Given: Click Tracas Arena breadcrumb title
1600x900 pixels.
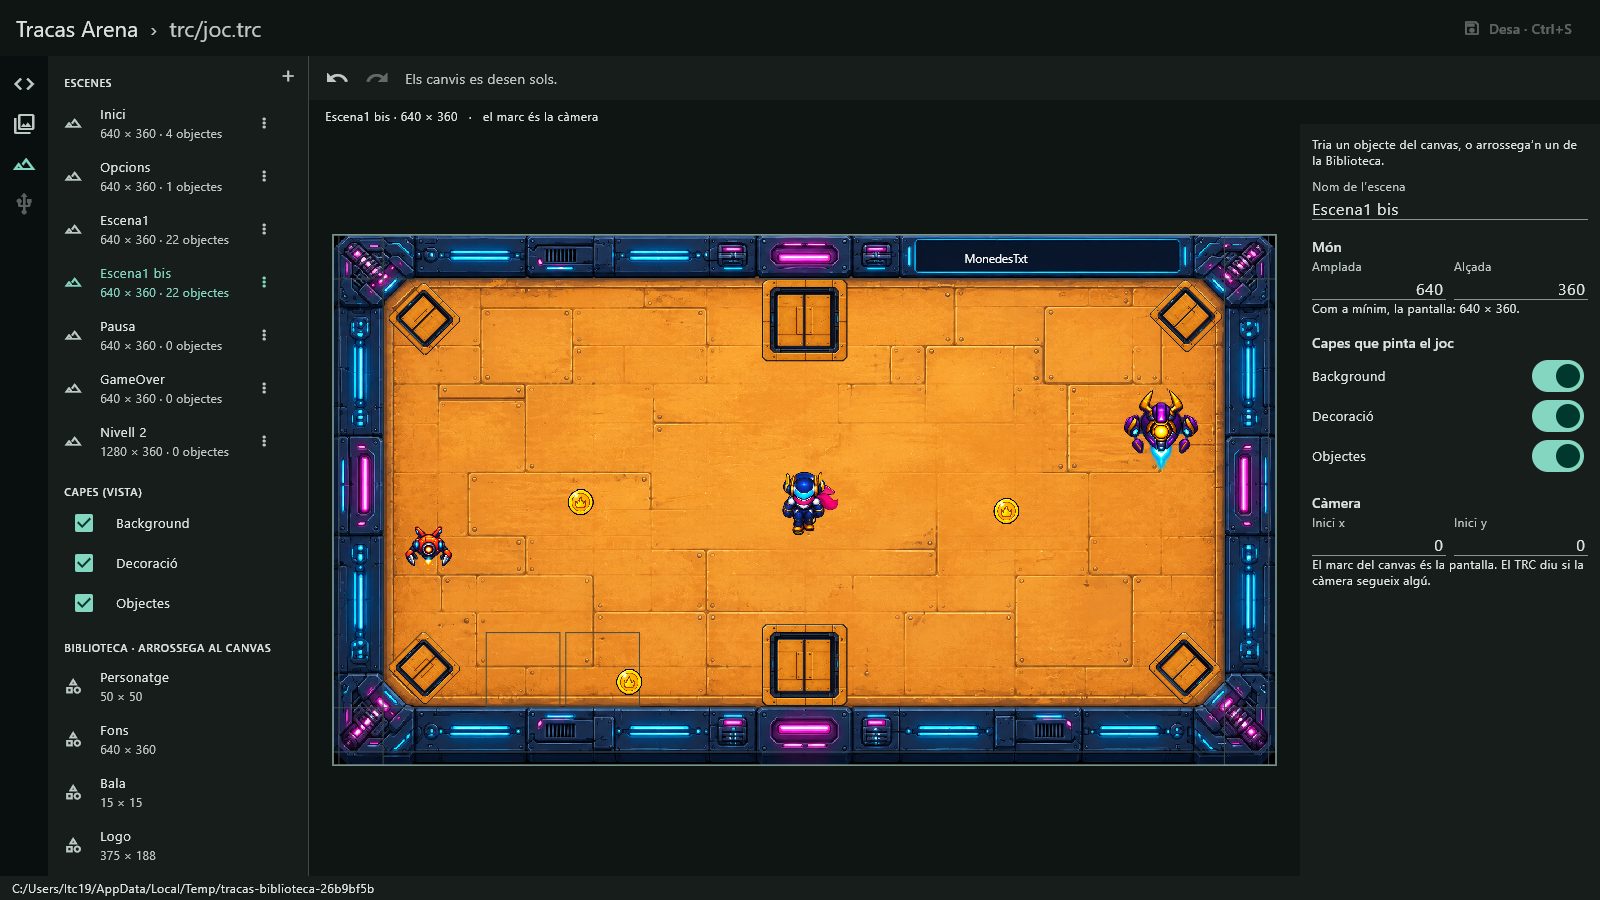Looking at the screenshot, I should (77, 29).
